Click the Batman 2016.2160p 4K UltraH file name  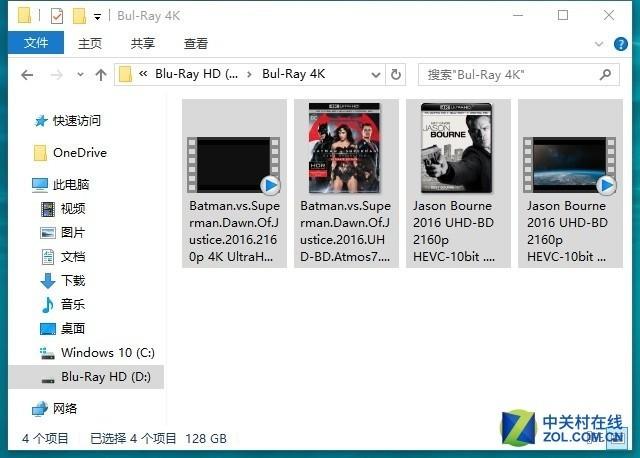(x=234, y=231)
